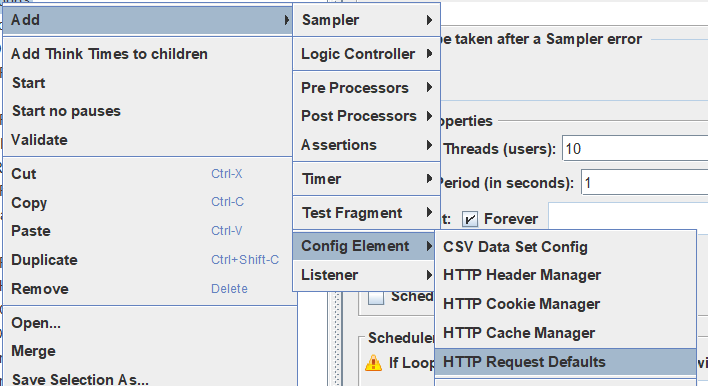Open the Assertions submenu

click(x=366, y=145)
